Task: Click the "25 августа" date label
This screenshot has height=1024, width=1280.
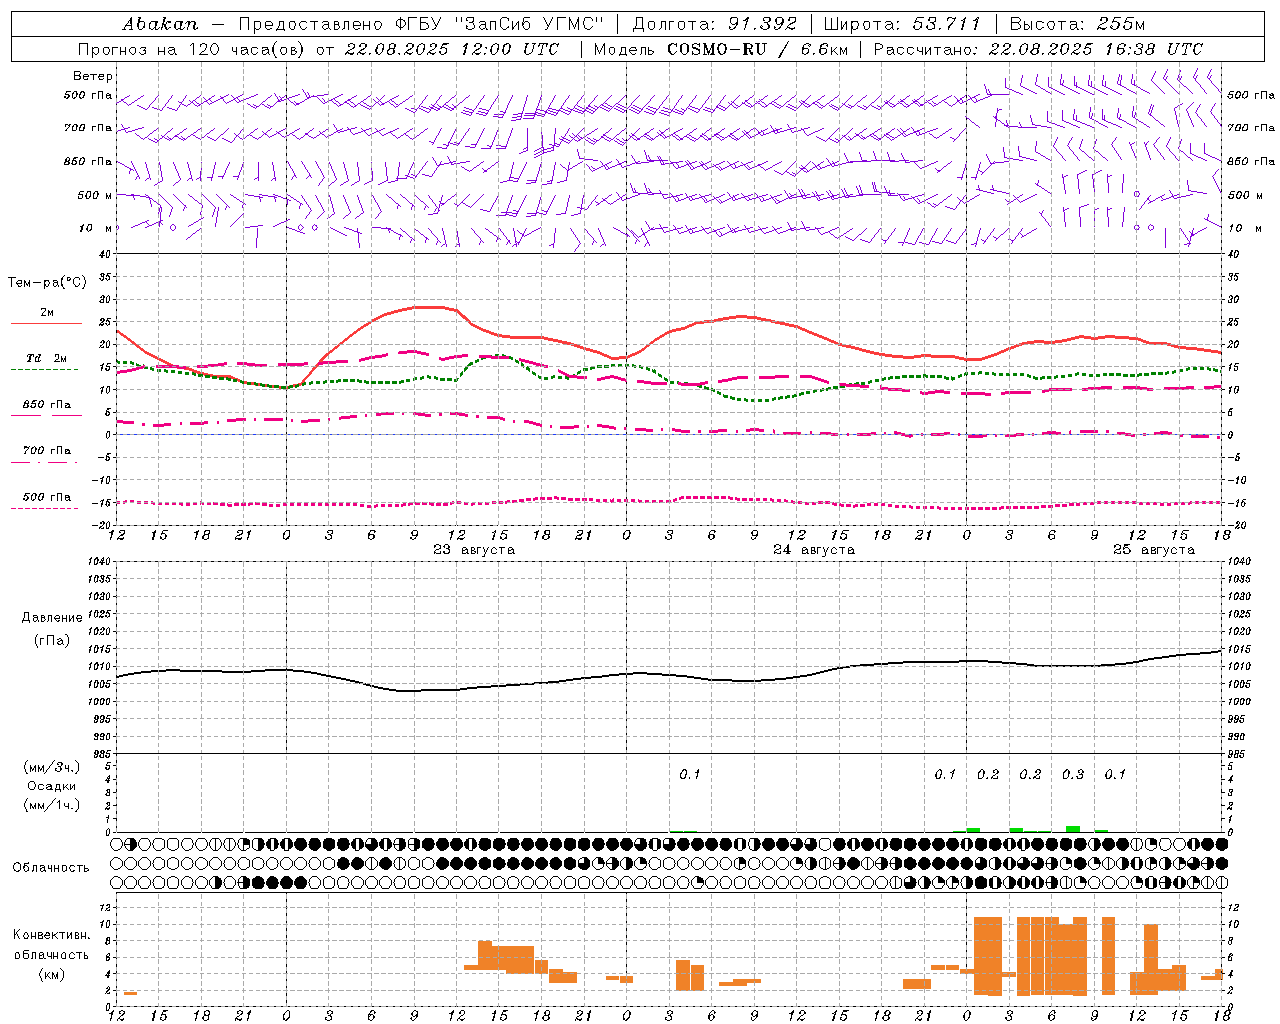Action: tap(1153, 550)
